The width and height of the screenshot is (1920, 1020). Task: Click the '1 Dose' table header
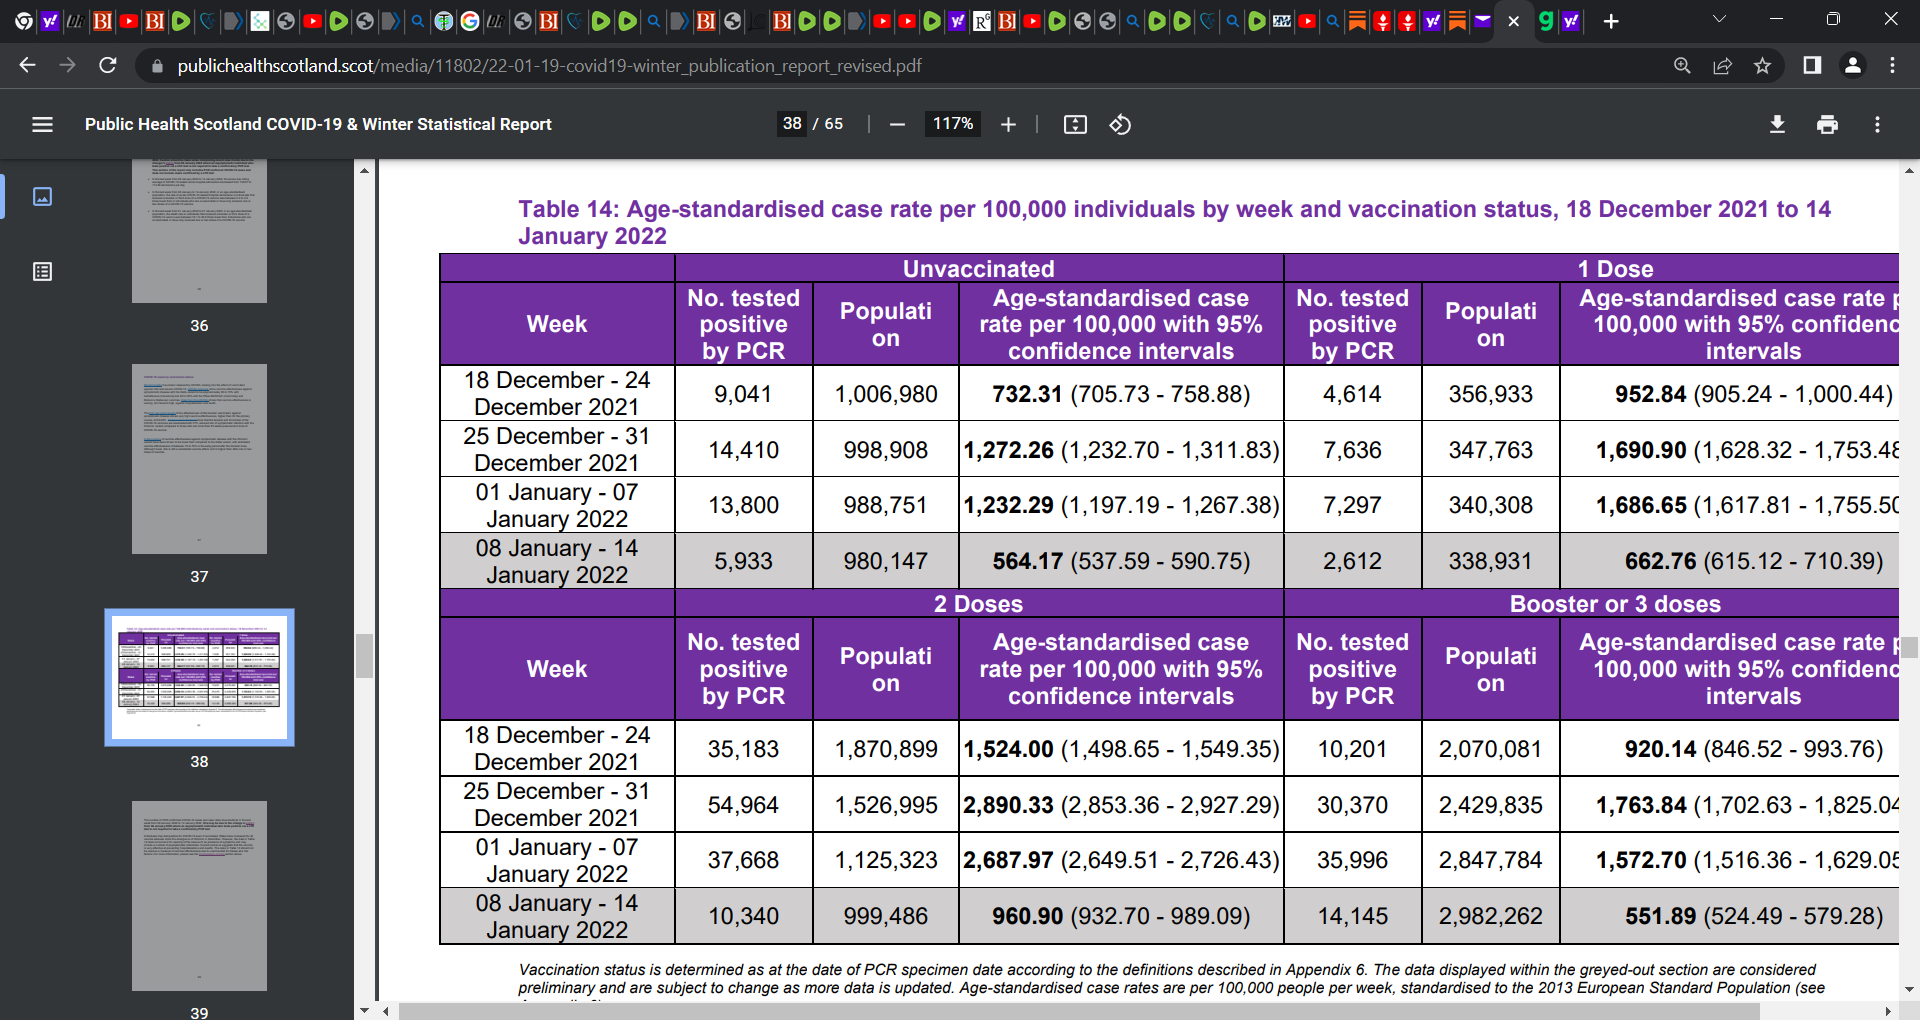pyautogui.click(x=1615, y=268)
